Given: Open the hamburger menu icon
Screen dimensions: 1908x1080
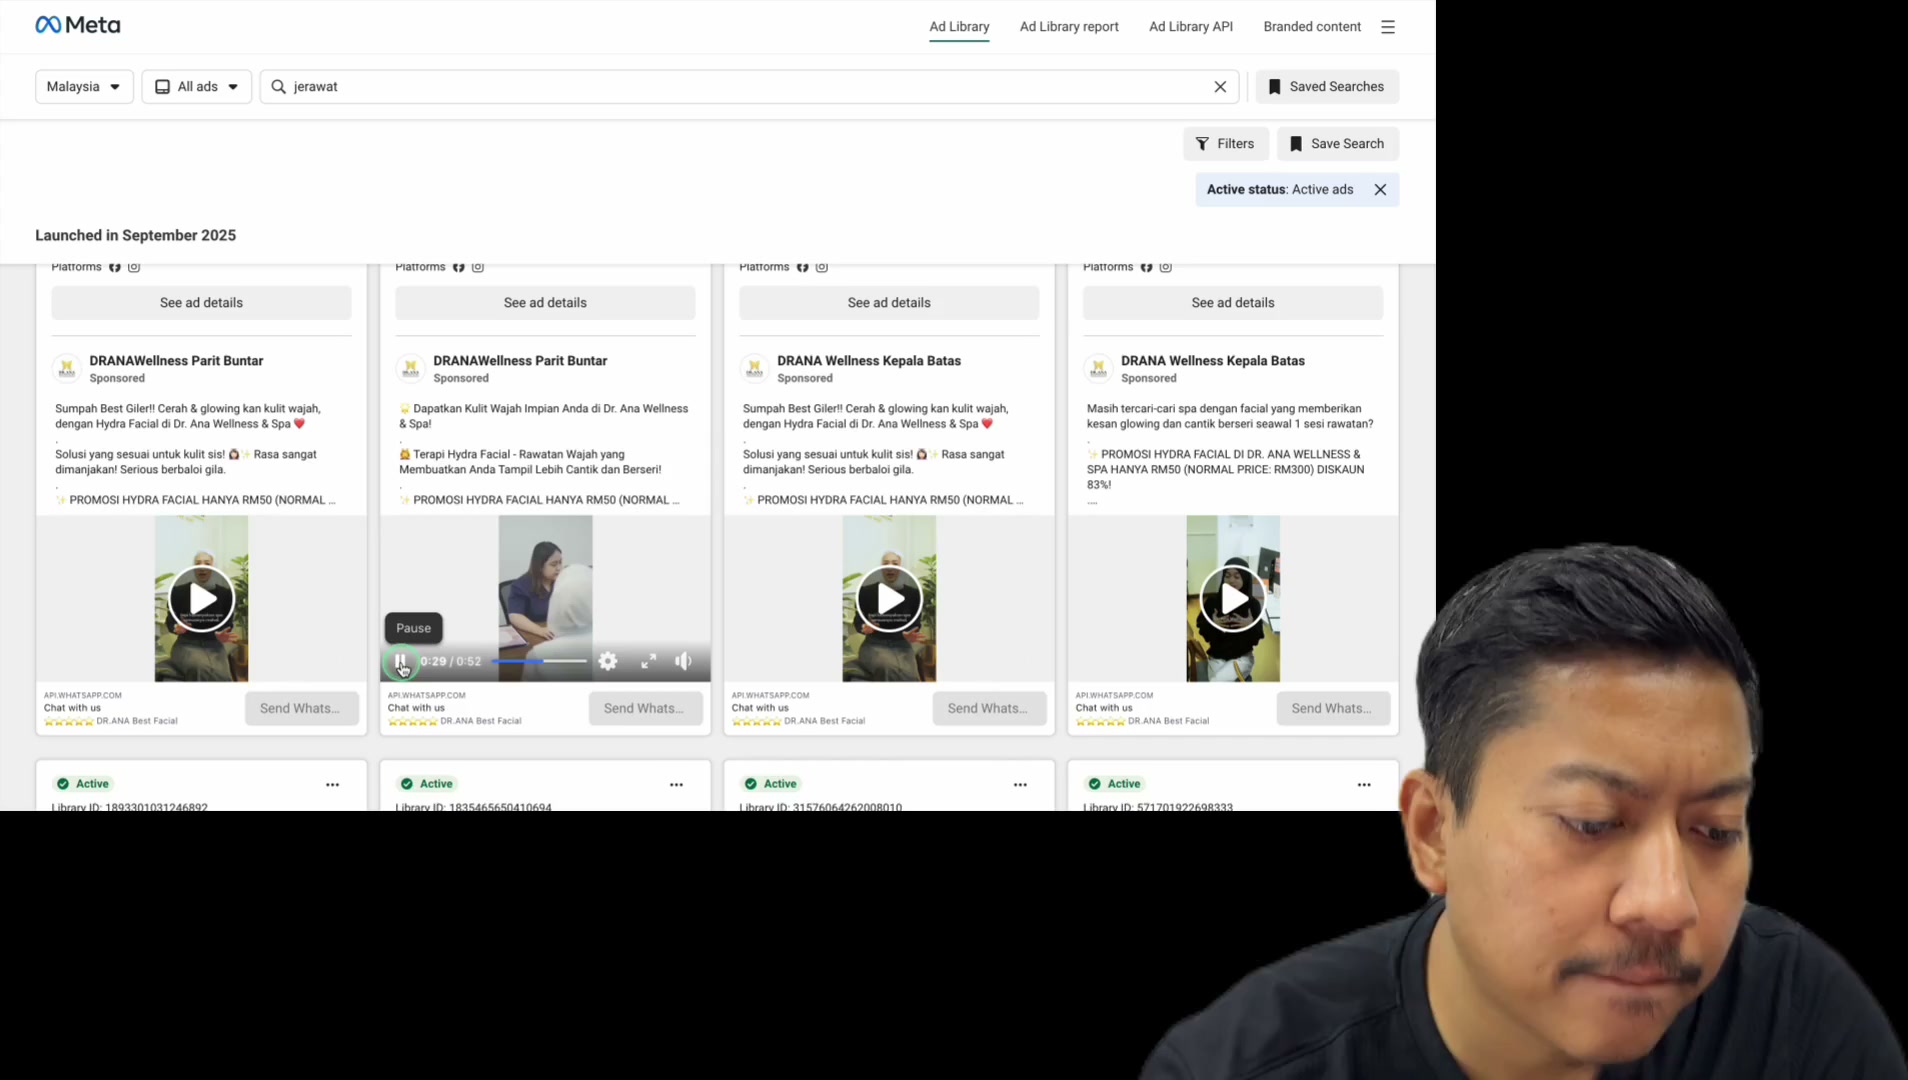Looking at the screenshot, I should point(1388,27).
